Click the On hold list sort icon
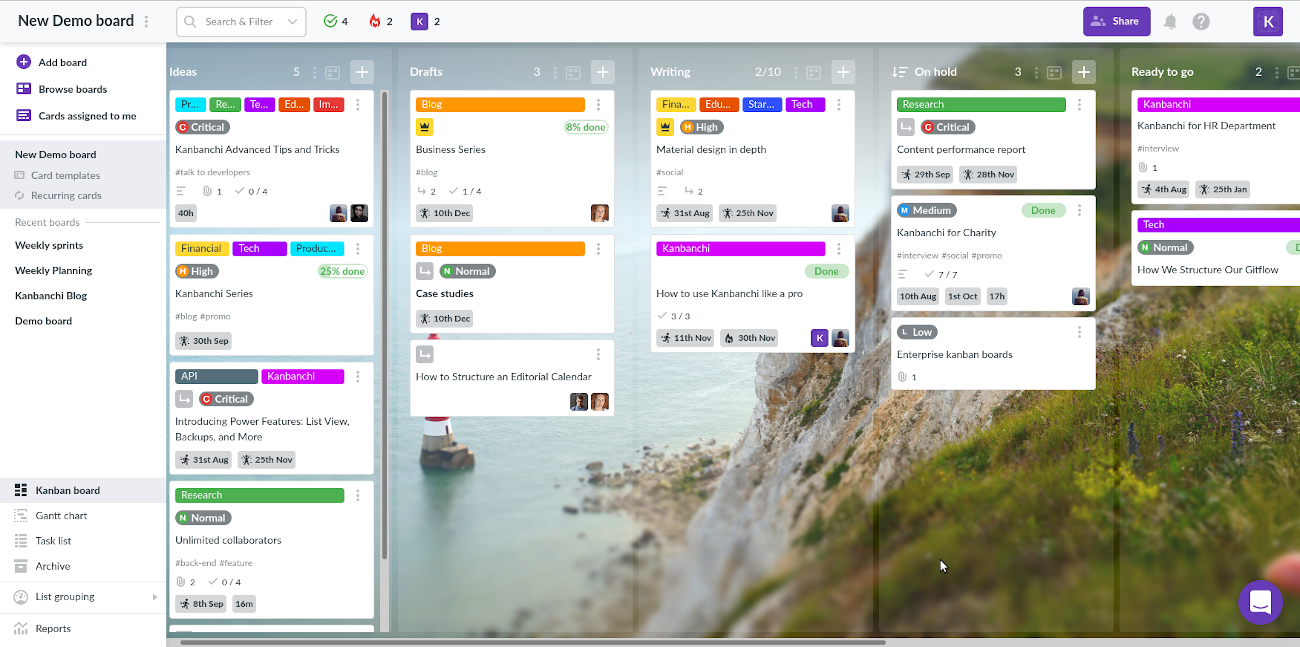Screen dimensions: 1300x647 900,72
